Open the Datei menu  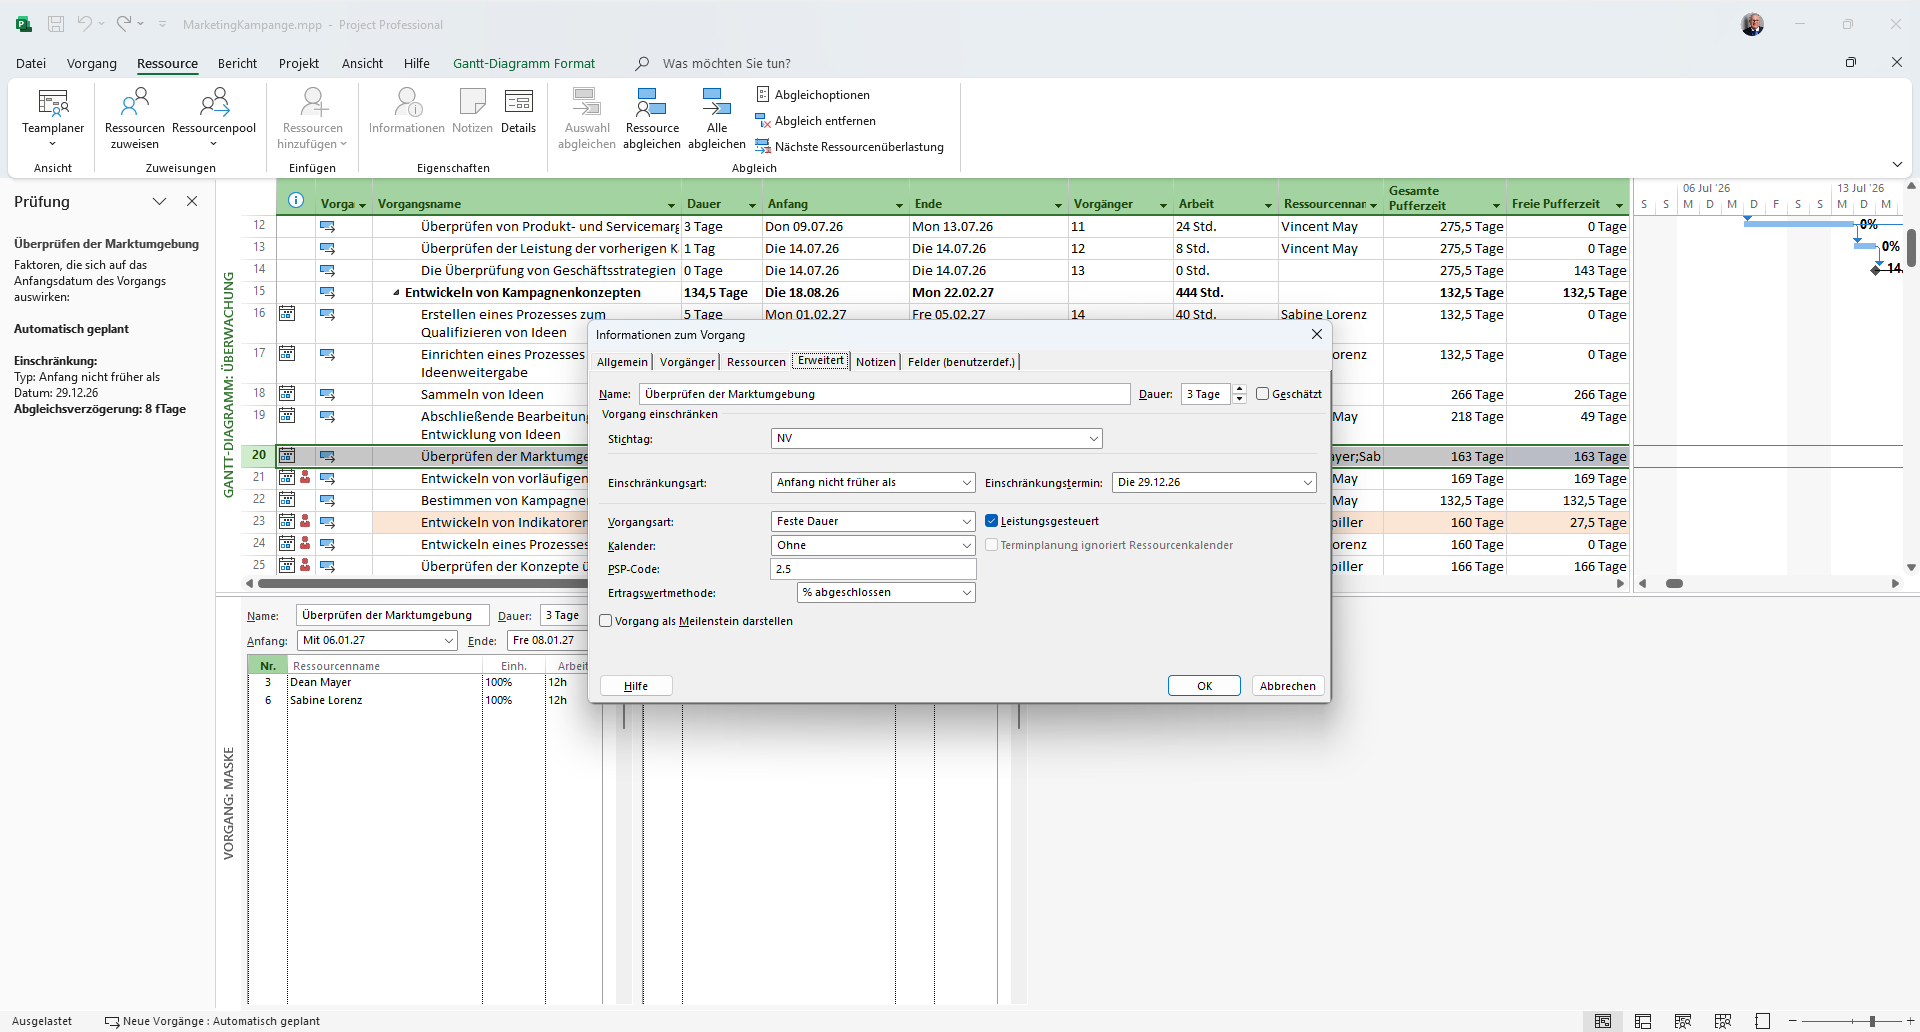tap(31, 63)
